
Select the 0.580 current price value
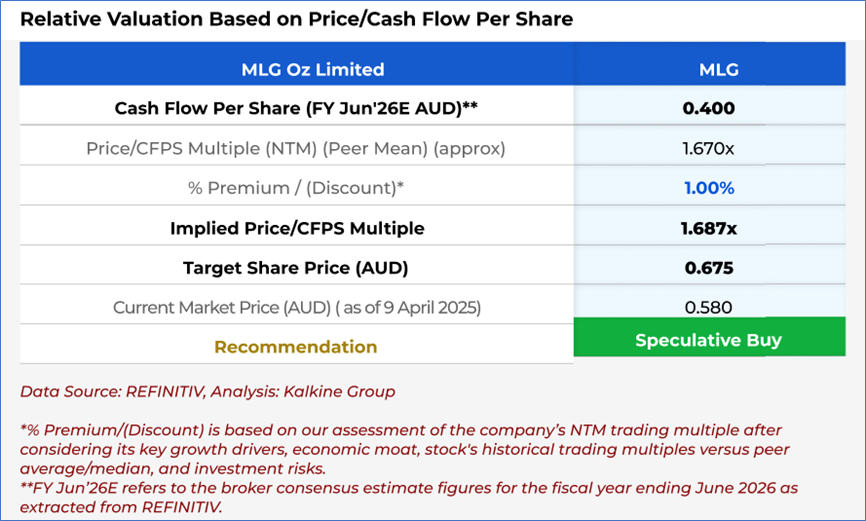pos(708,308)
